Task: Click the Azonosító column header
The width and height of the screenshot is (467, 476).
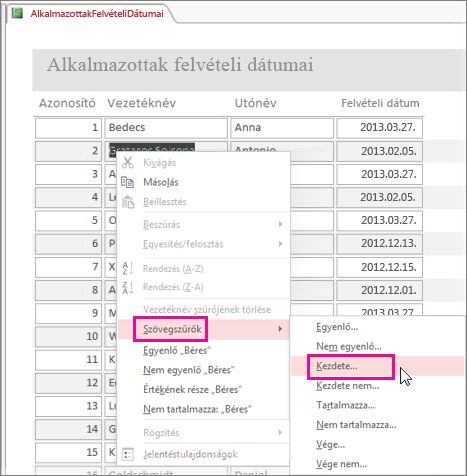Action: point(67,103)
